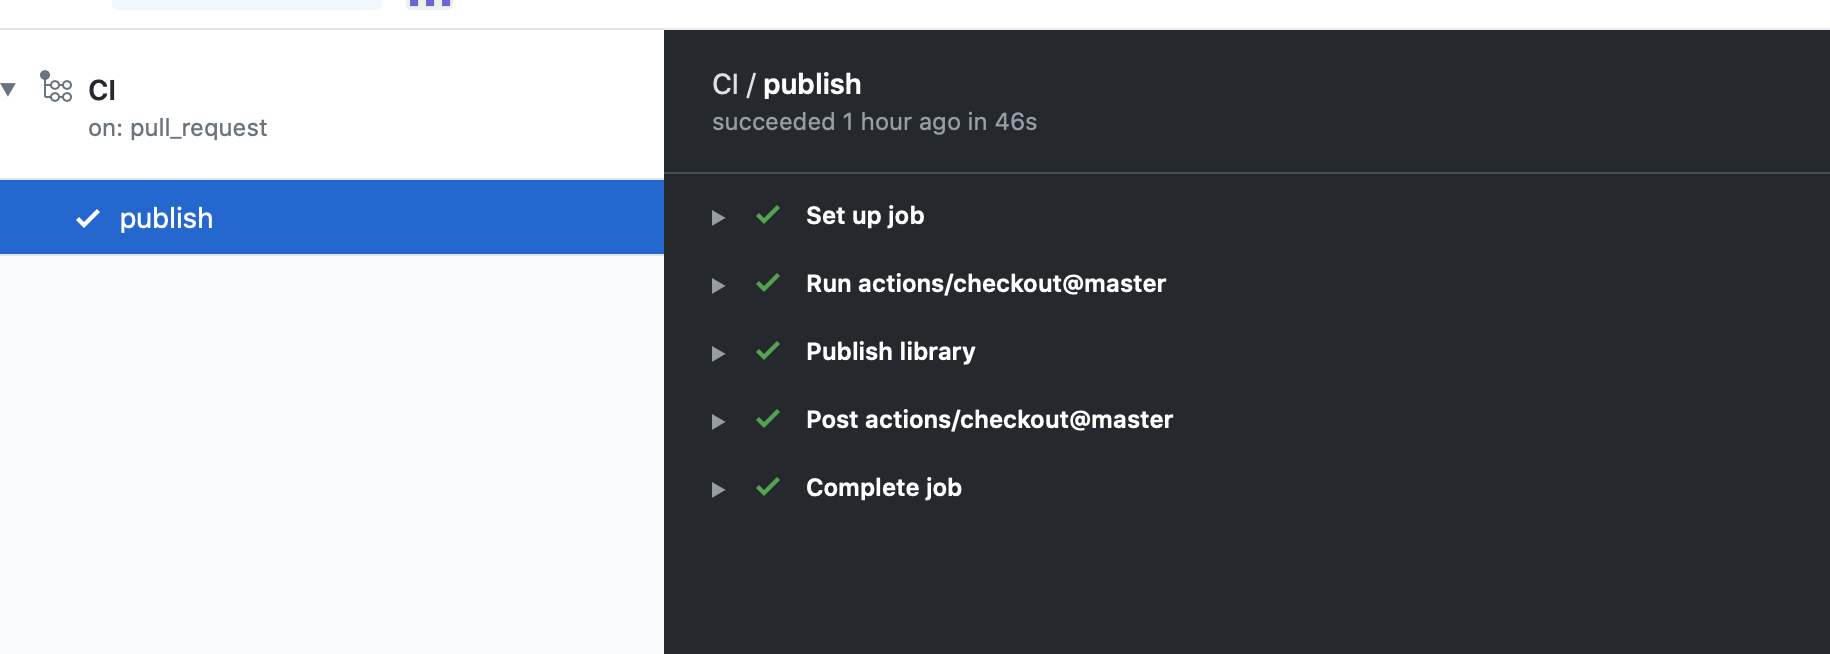Screen dimensions: 1830x654
Task: Click the on: pull_request trigger text
Action: coord(177,128)
